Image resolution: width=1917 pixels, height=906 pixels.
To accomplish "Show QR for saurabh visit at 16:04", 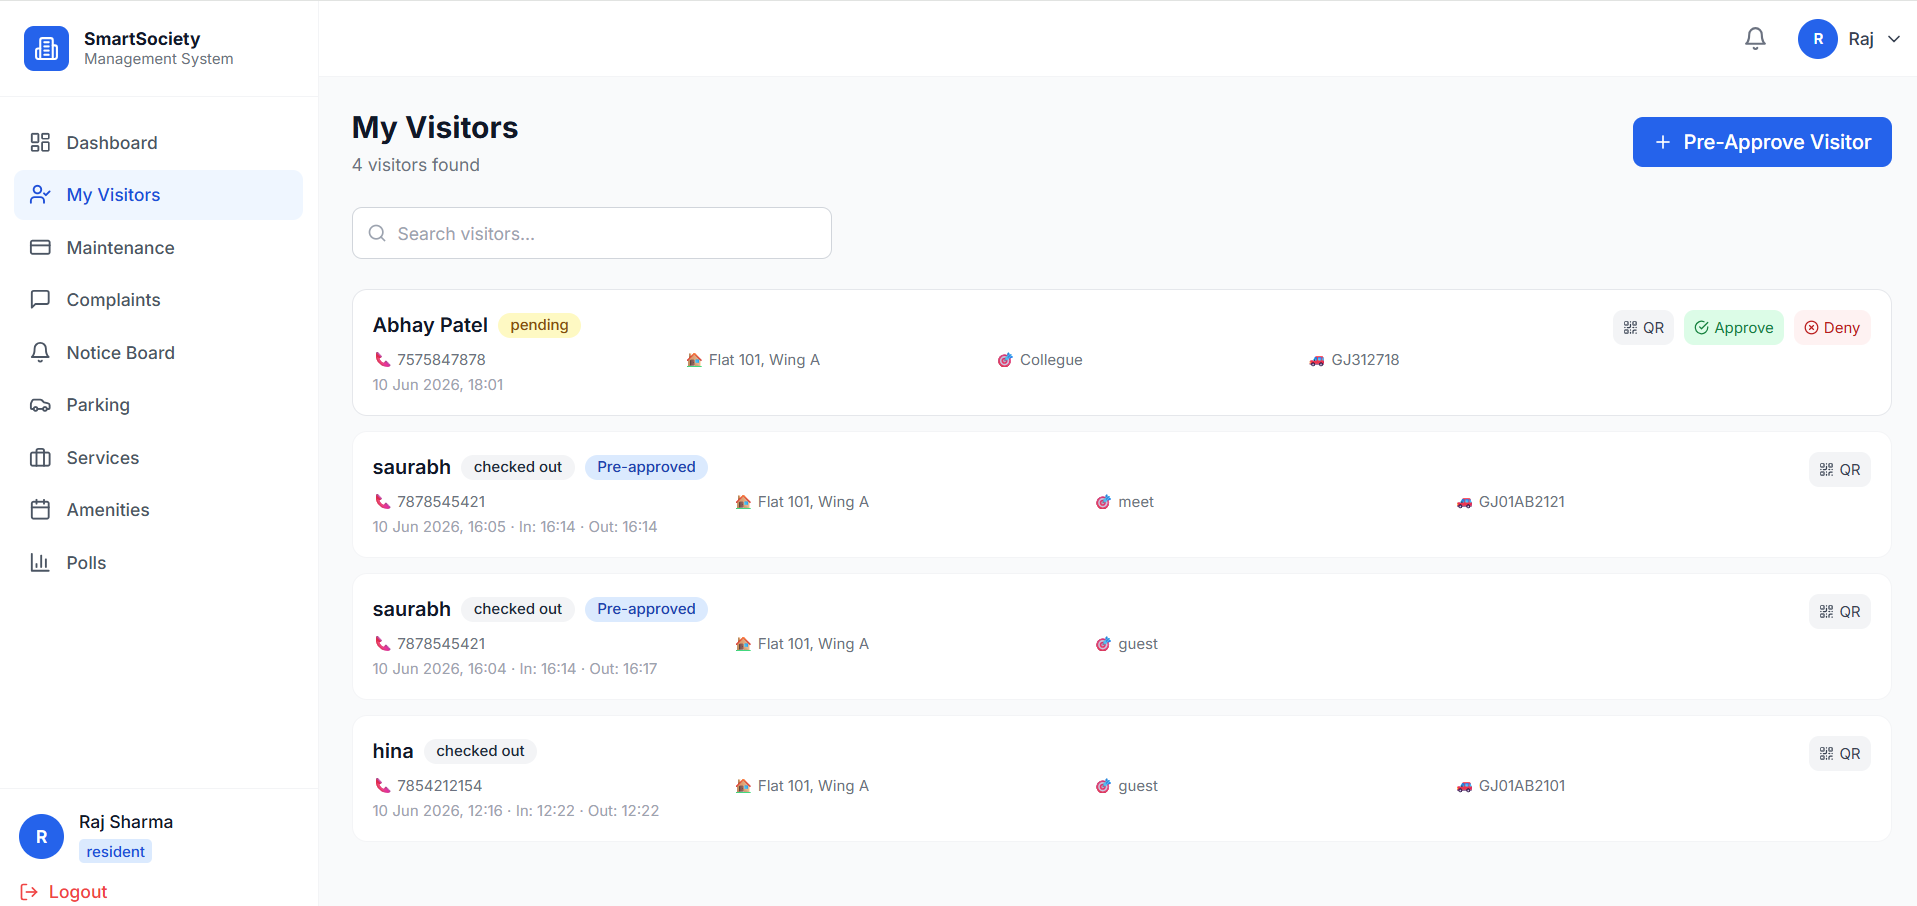I will (x=1839, y=612).
